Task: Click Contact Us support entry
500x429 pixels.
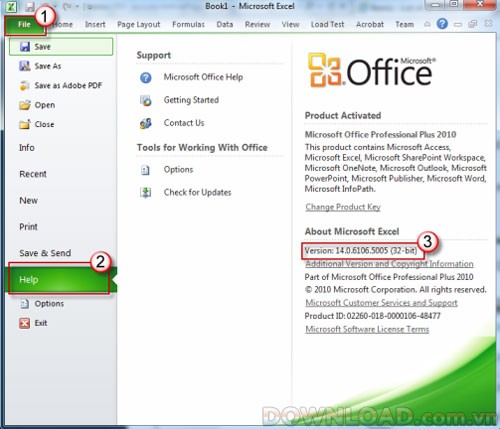Action: click(184, 123)
